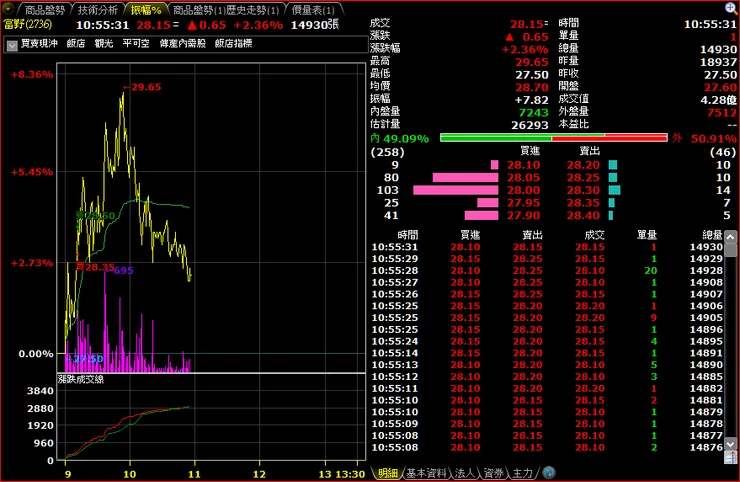Viewport: 740px width, 482px height.
Task: Click the tick row with total volume 14905
Action: [547, 318]
